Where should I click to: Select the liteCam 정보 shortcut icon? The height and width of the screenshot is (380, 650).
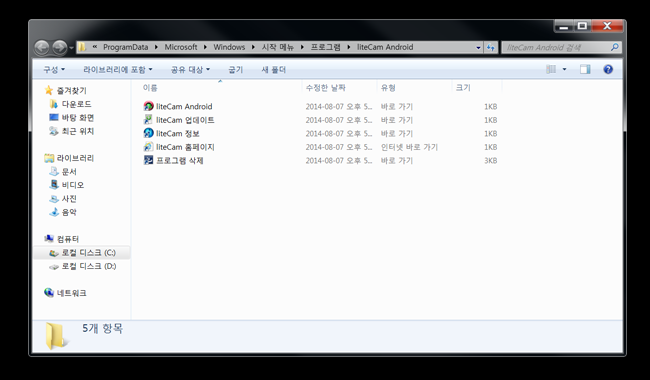point(148,133)
